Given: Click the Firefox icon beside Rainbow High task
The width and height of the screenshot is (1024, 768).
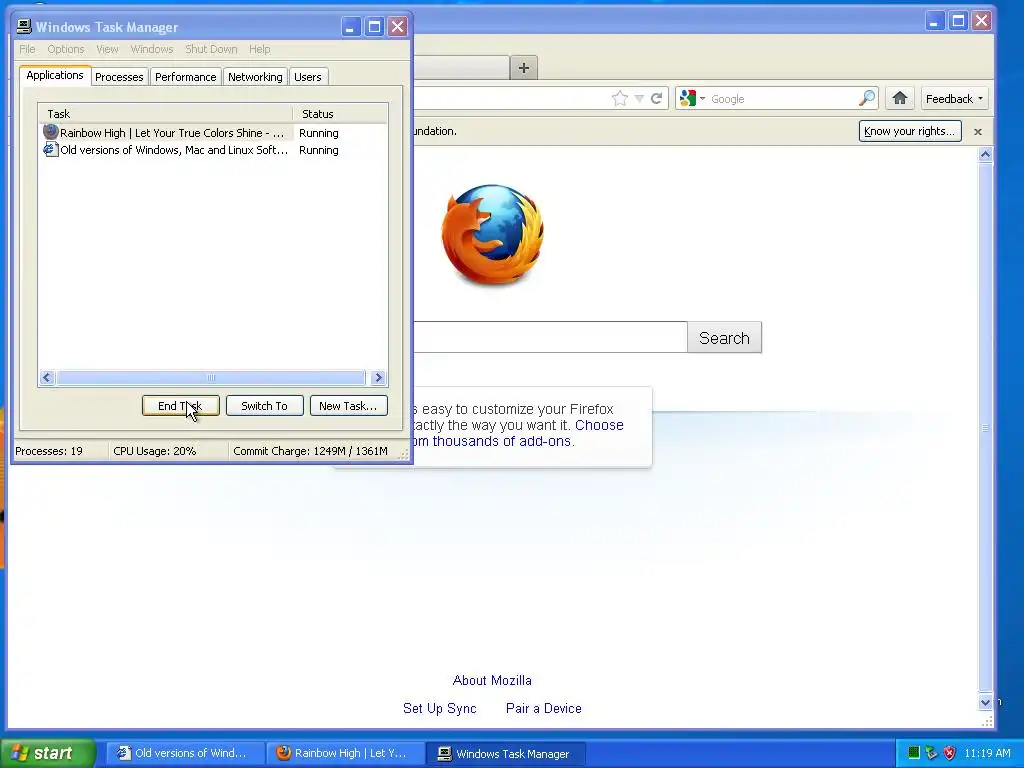Looking at the screenshot, I should click(51, 132).
